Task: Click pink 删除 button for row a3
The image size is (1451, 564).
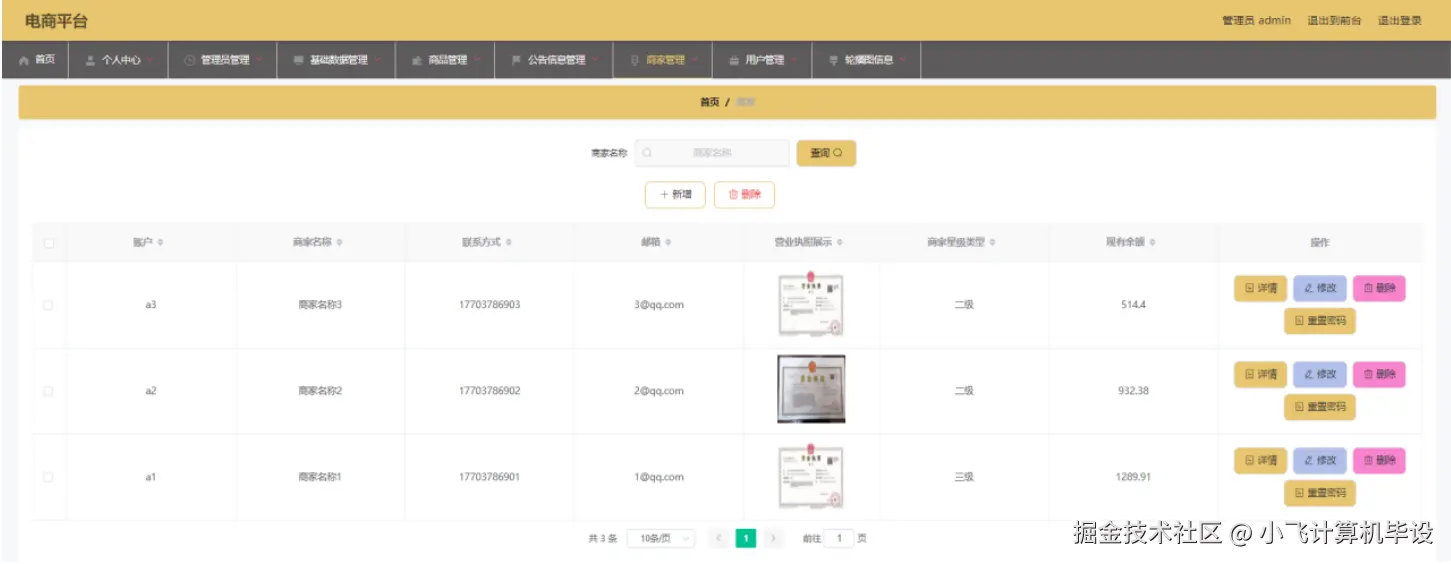Action: tap(1379, 288)
